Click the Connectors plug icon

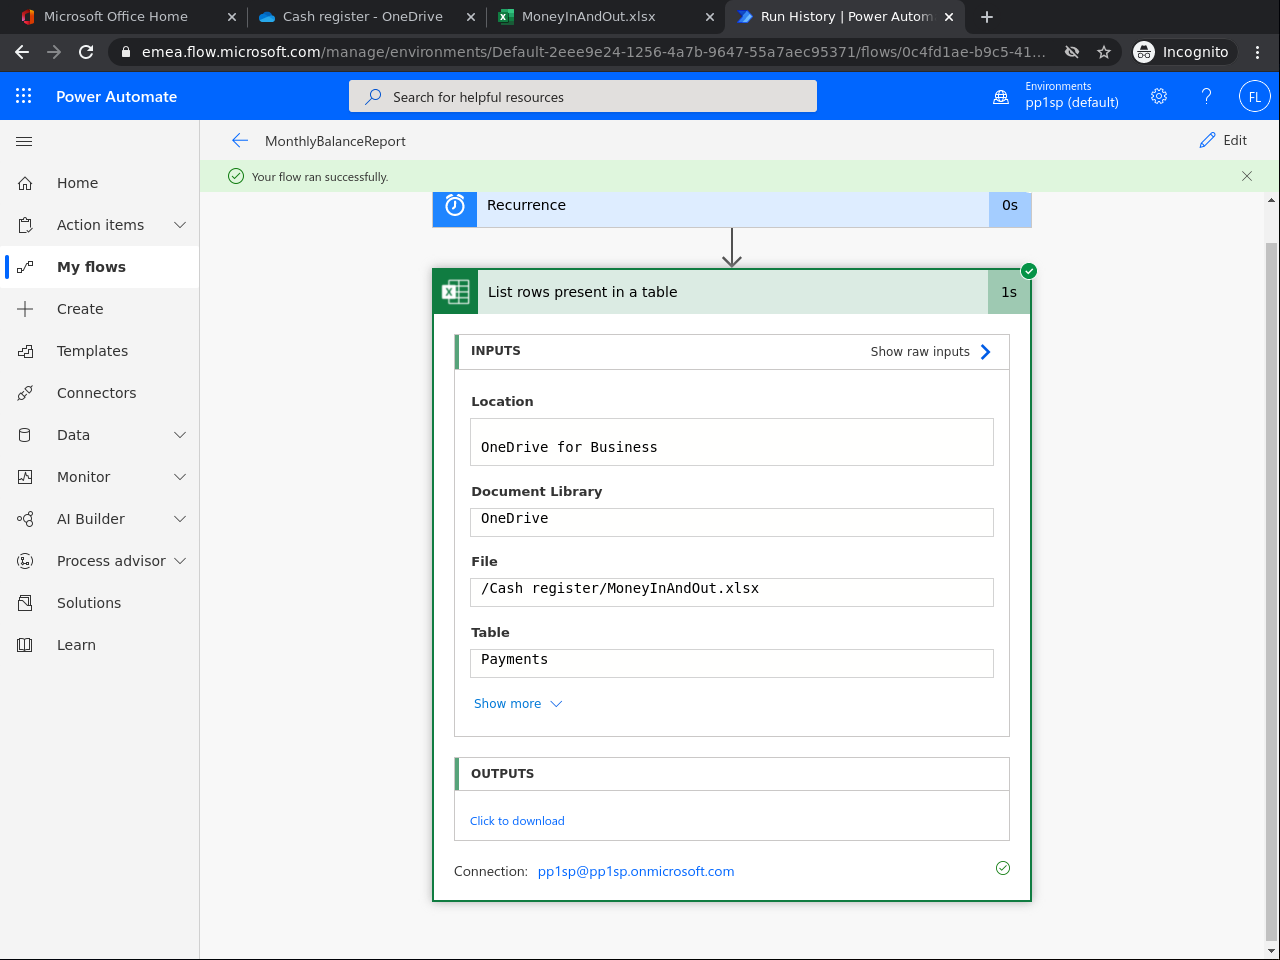point(25,393)
